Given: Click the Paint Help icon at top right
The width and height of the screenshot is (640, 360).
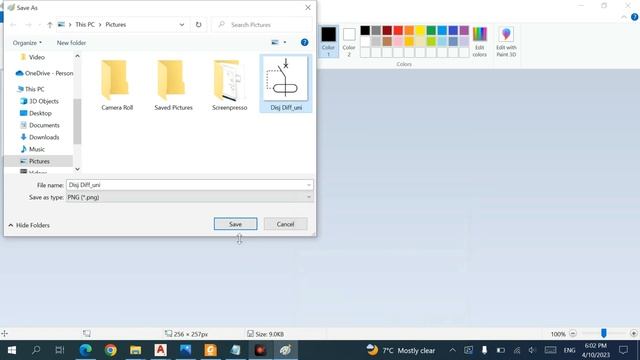Looking at the screenshot, I should pos(635,17).
